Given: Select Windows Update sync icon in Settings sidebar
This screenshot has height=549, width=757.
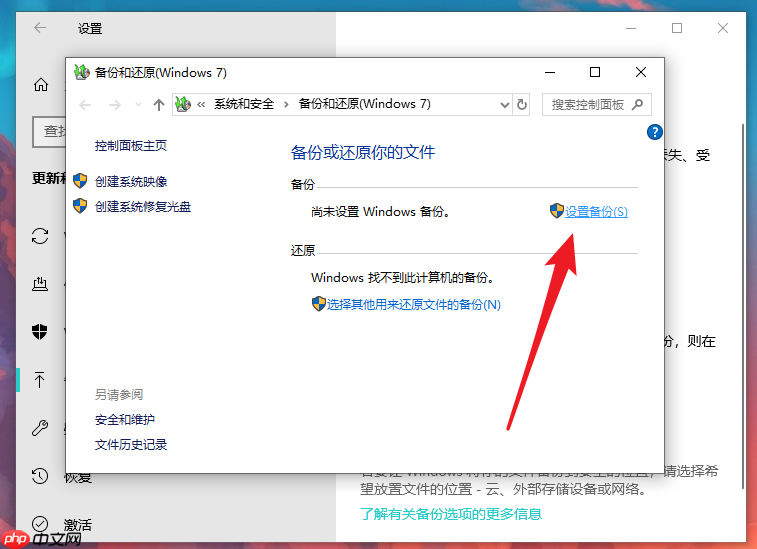Looking at the screenshot, I should pos(40,236).
